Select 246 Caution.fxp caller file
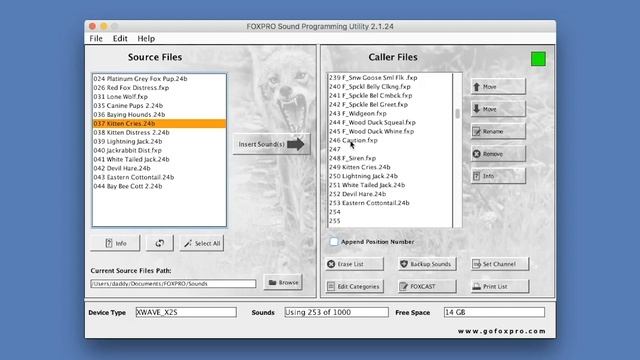The image size is (640, 360). 390,140
